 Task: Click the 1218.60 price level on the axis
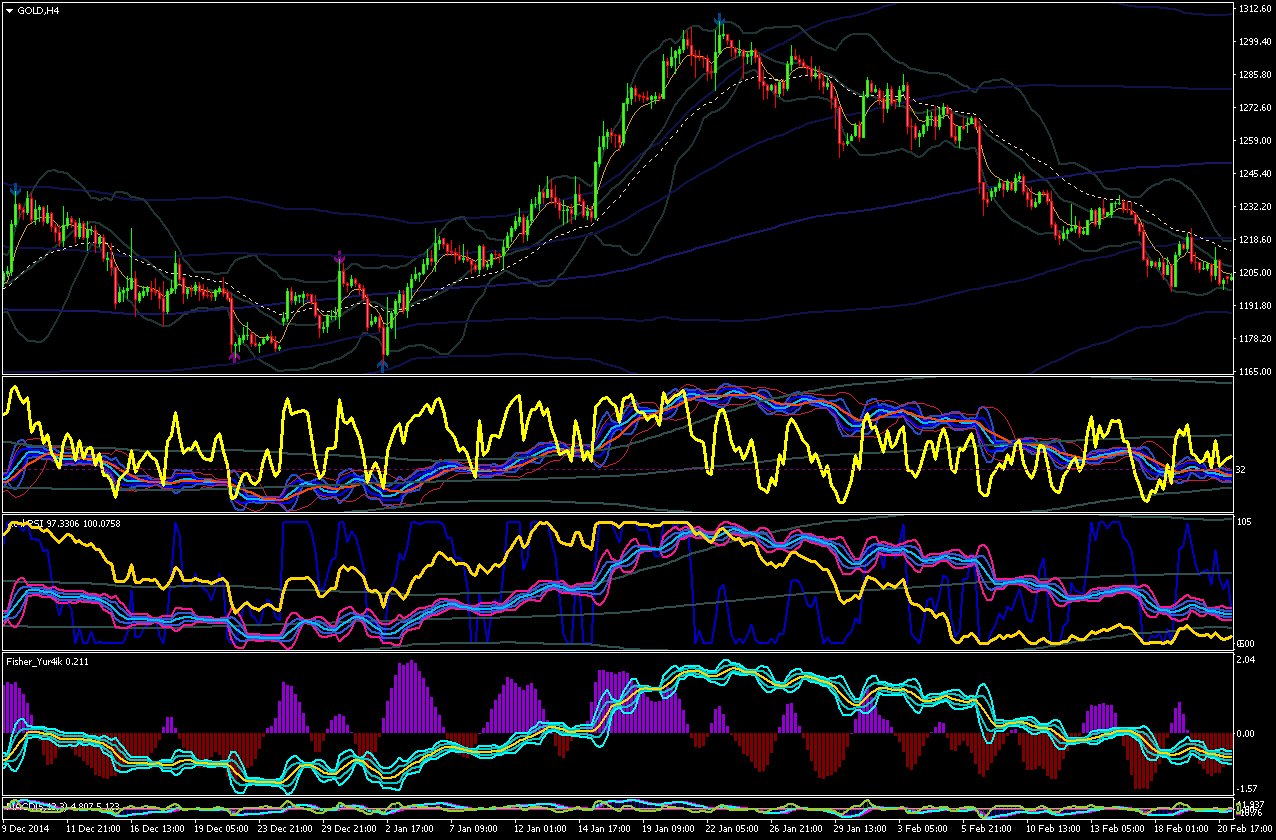[1253, 240]
